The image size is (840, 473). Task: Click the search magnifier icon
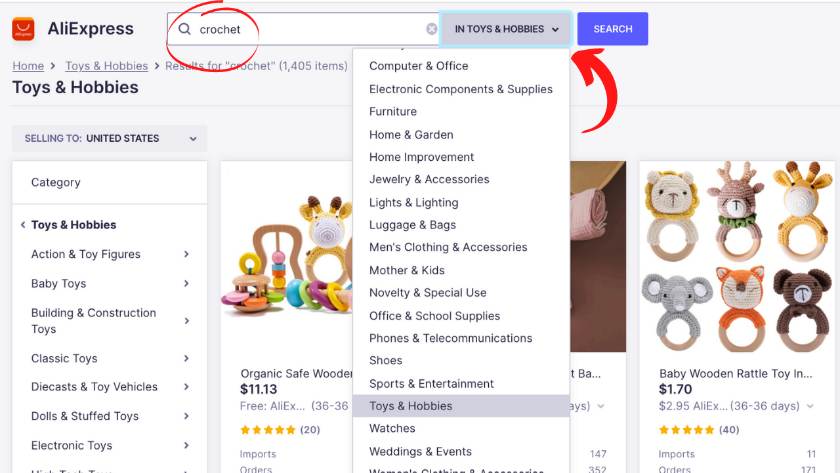click(x=184, y=29)
